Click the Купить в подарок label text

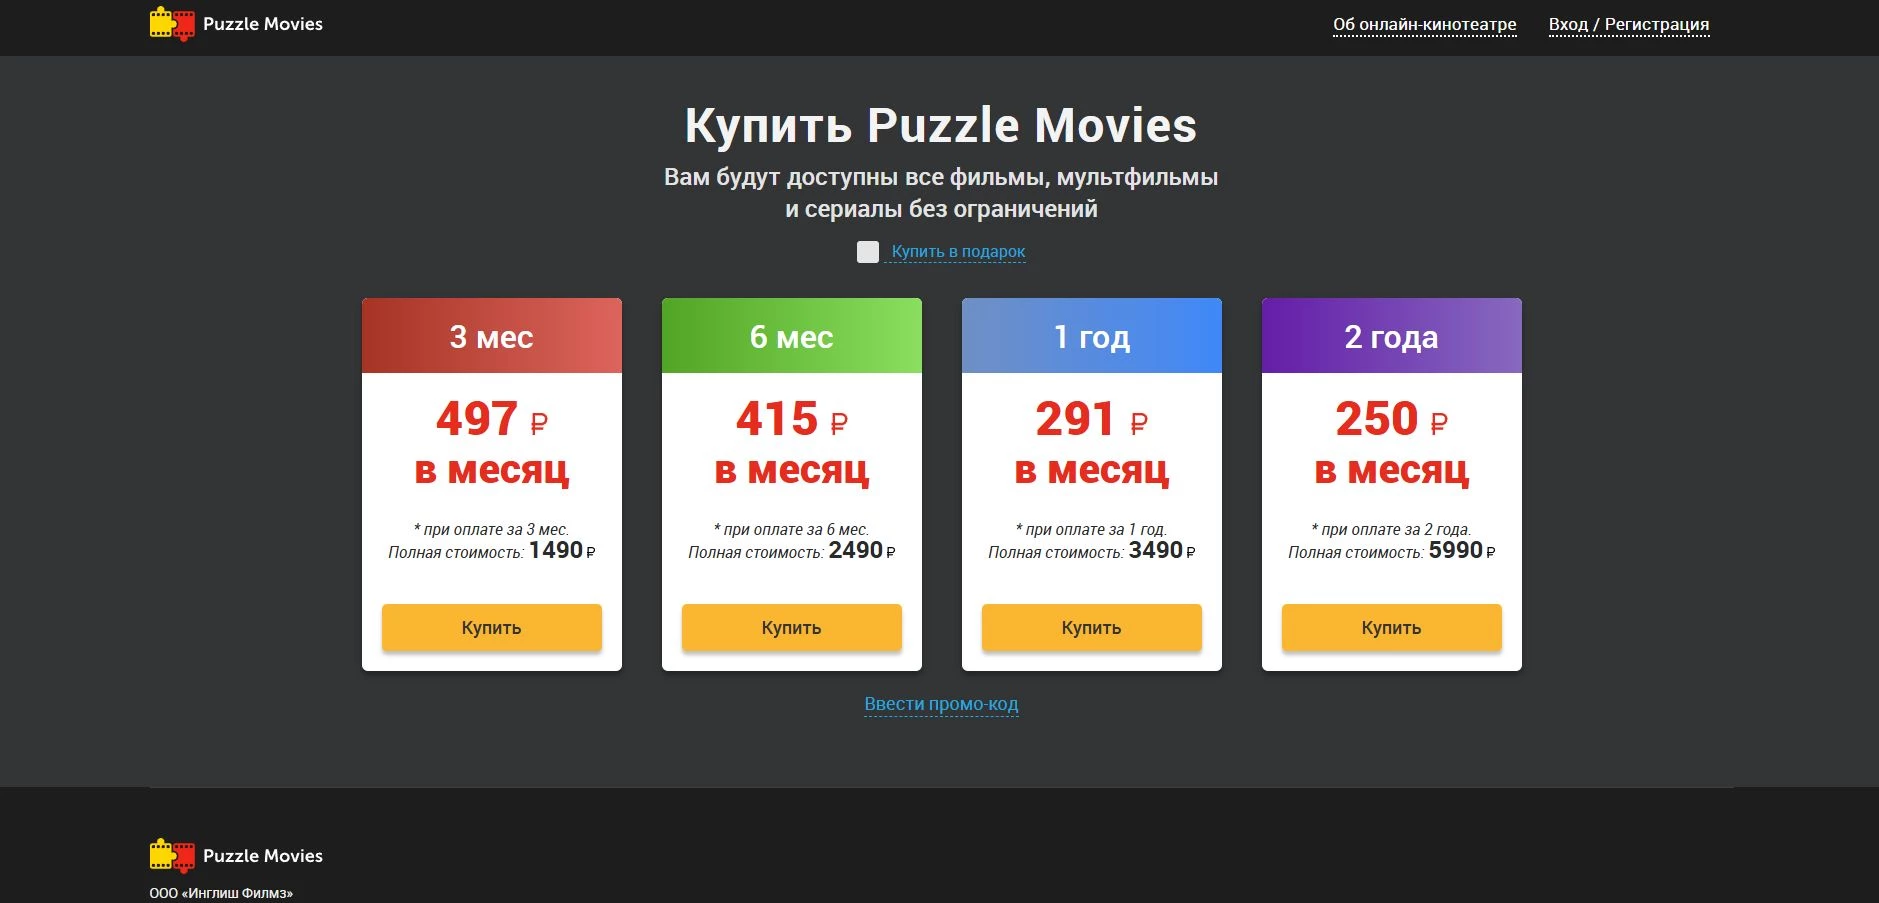(957, 251)
